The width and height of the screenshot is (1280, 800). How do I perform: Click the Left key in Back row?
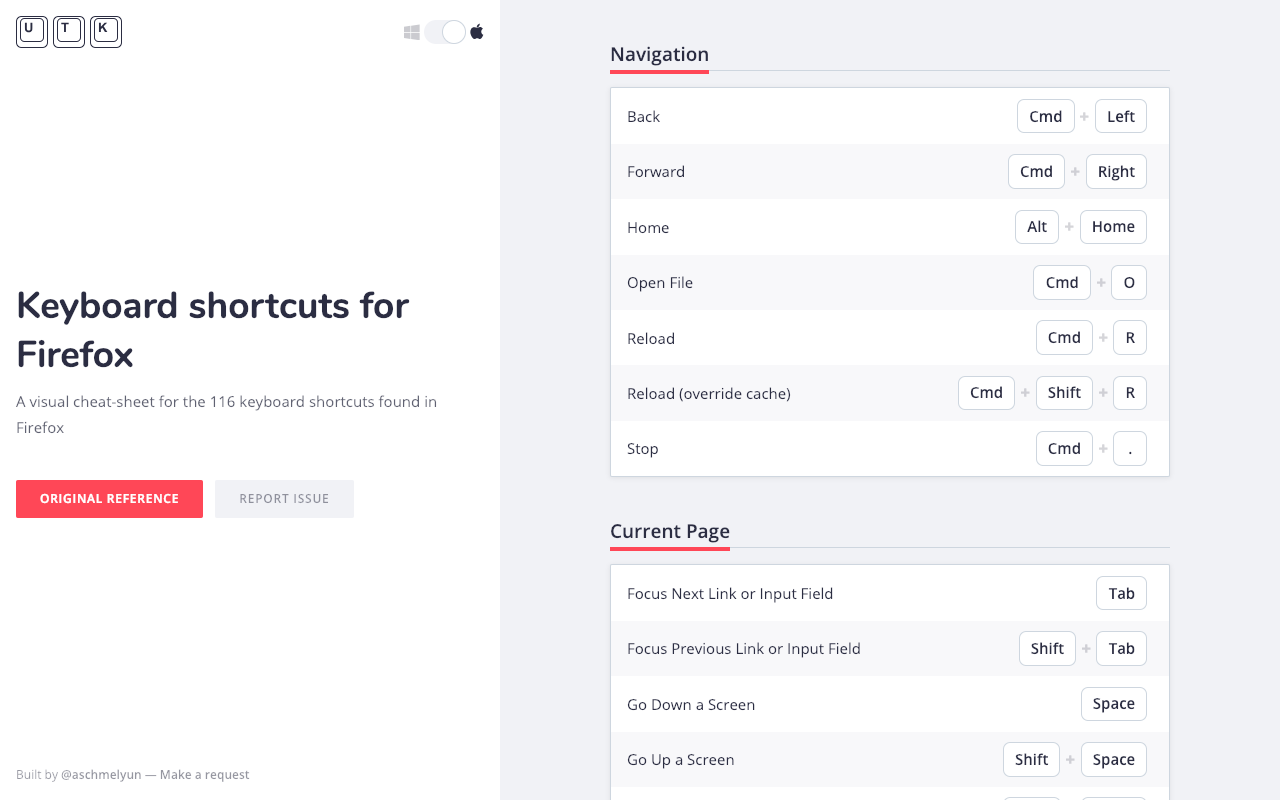1120,117
